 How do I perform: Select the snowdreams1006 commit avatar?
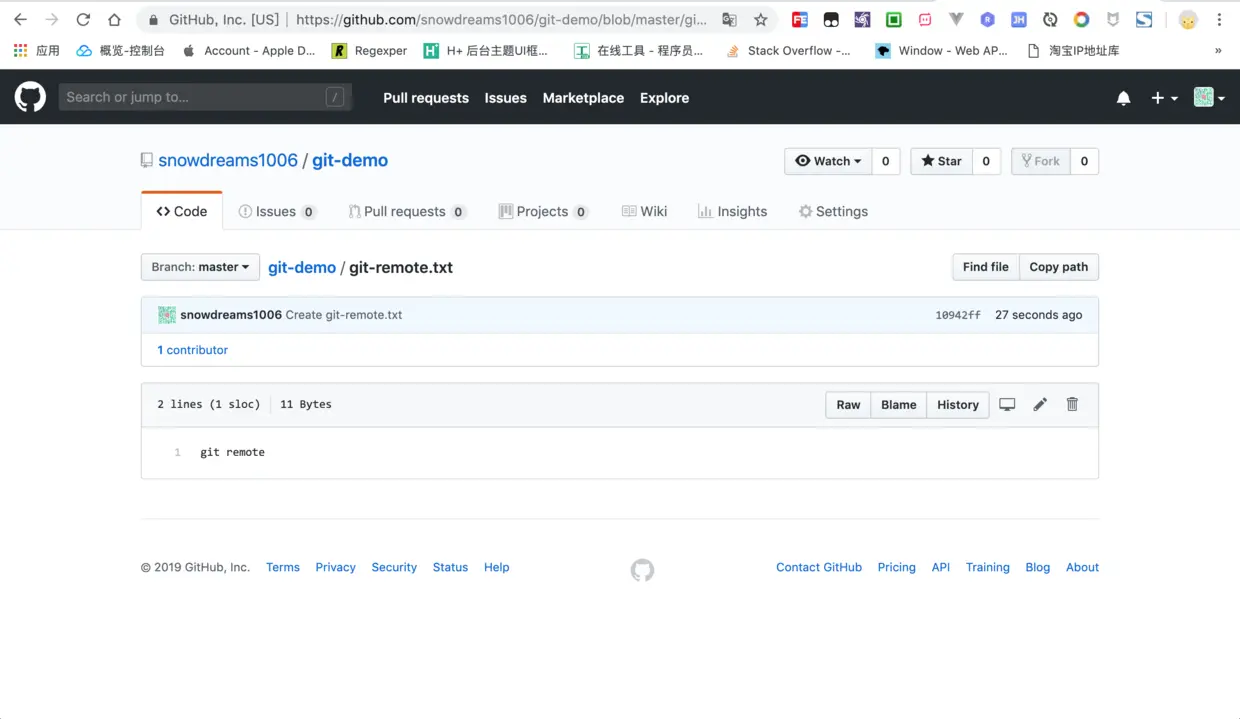point(166,314)
